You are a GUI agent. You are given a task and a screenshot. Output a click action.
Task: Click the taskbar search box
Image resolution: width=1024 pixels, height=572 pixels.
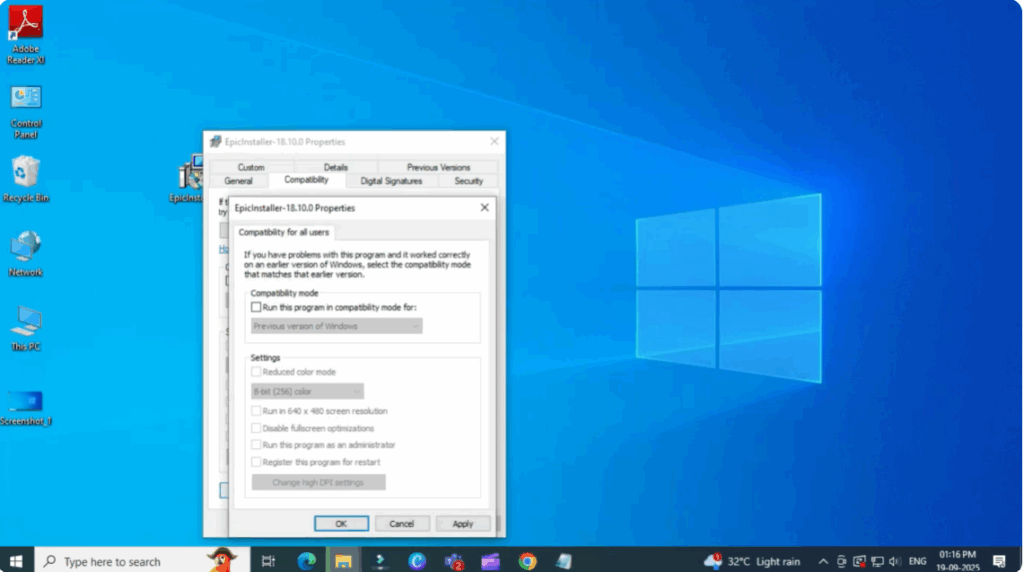point(142,561)
